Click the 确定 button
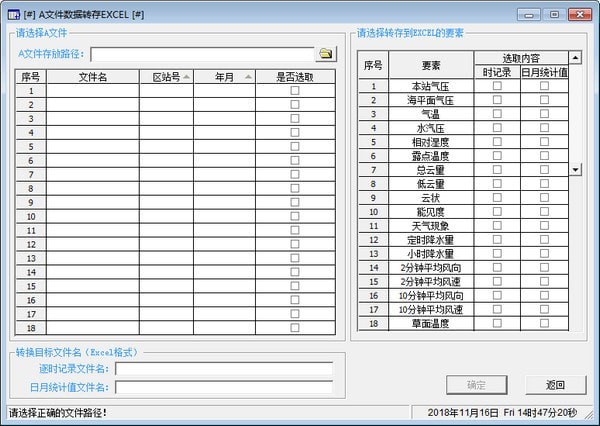Screen dimensions: 600x426 [476, 385]
